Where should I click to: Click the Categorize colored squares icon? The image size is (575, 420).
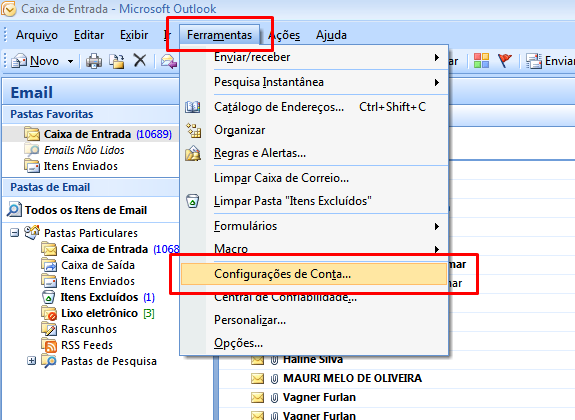481,61
